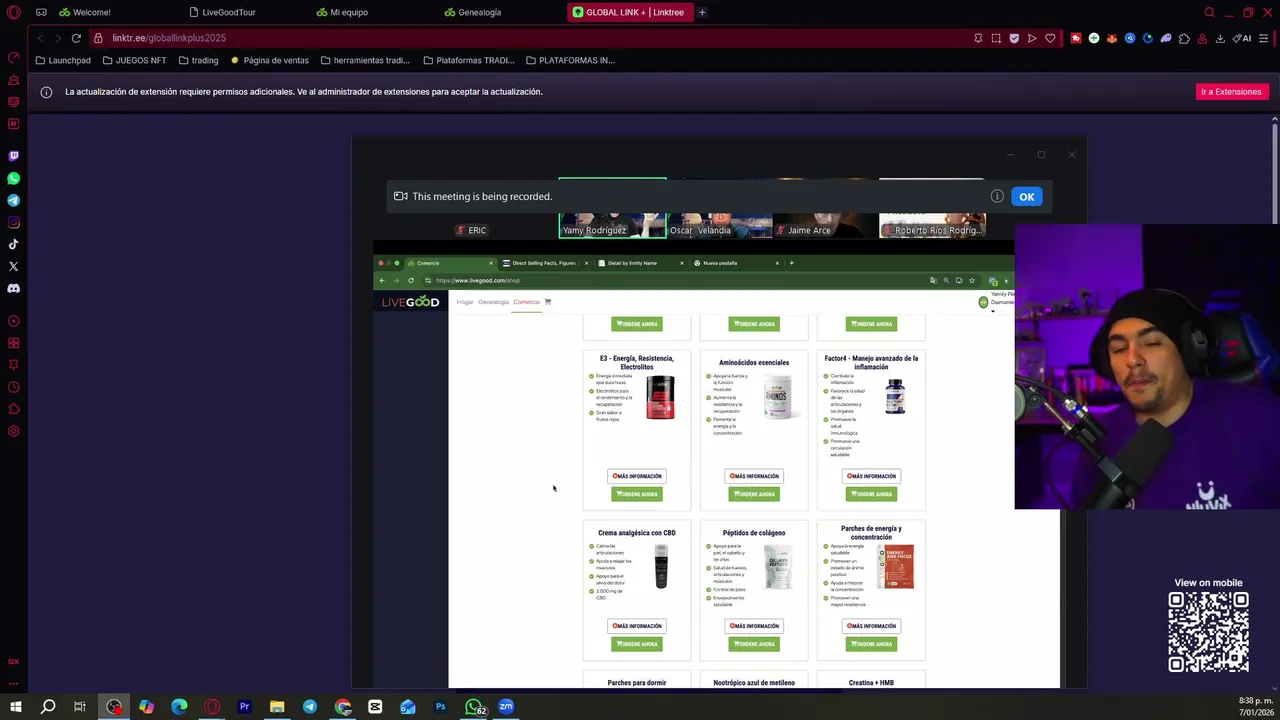Click the recording notice info icon
1280x720 pixels.
coord(997,196)
